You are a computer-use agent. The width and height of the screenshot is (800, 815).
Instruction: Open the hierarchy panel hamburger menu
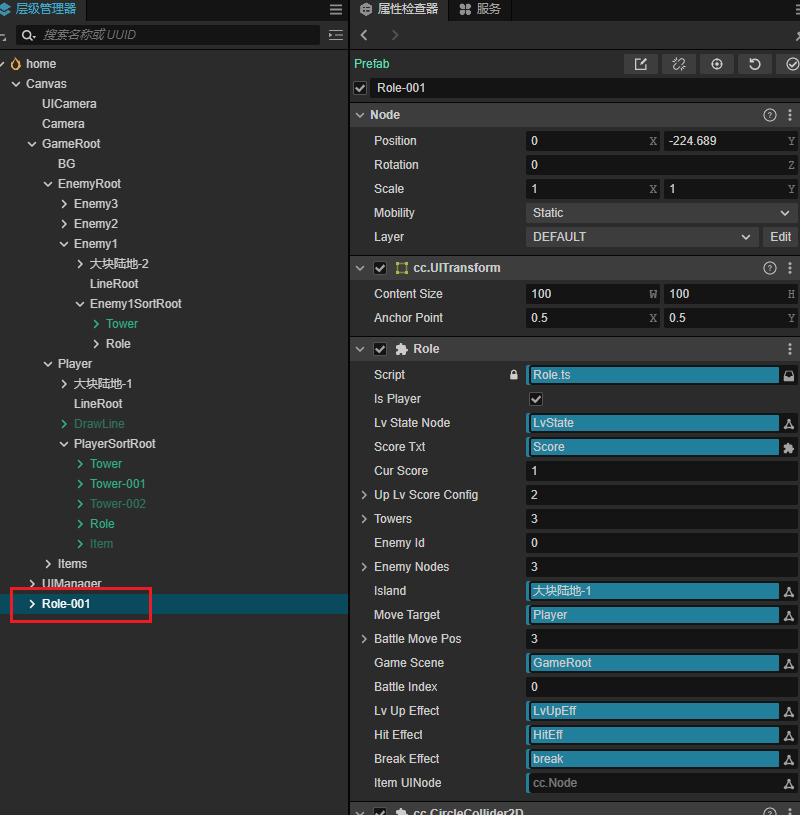[x=336, y=9]
